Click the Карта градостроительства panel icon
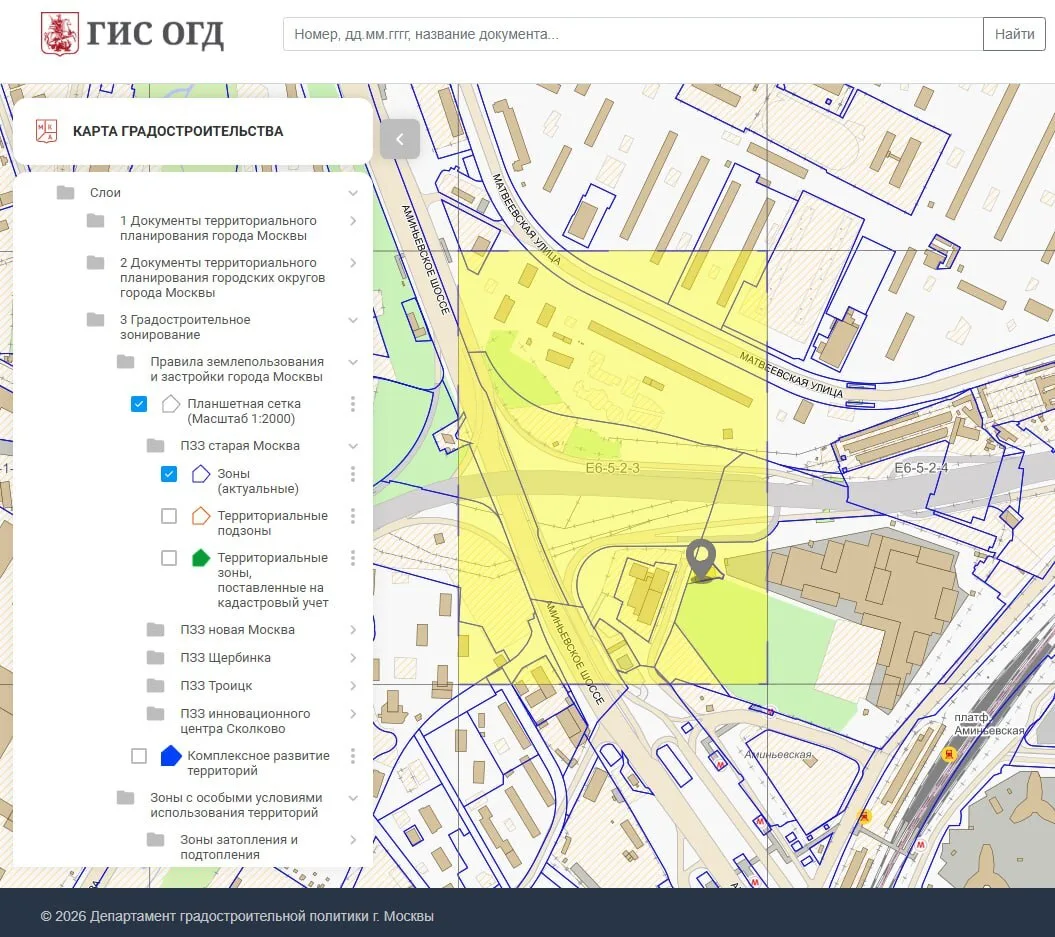 point(46,131)
